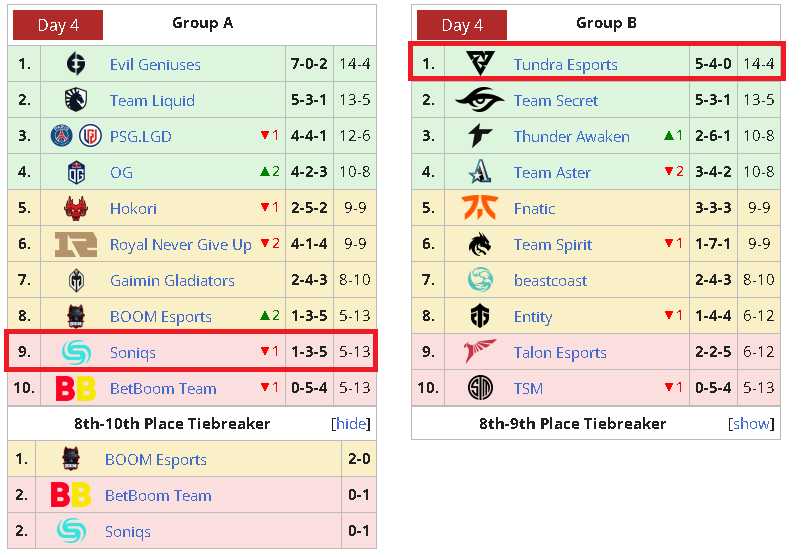
Task: Click the OG team logo icon
Action: click(76, 172)
